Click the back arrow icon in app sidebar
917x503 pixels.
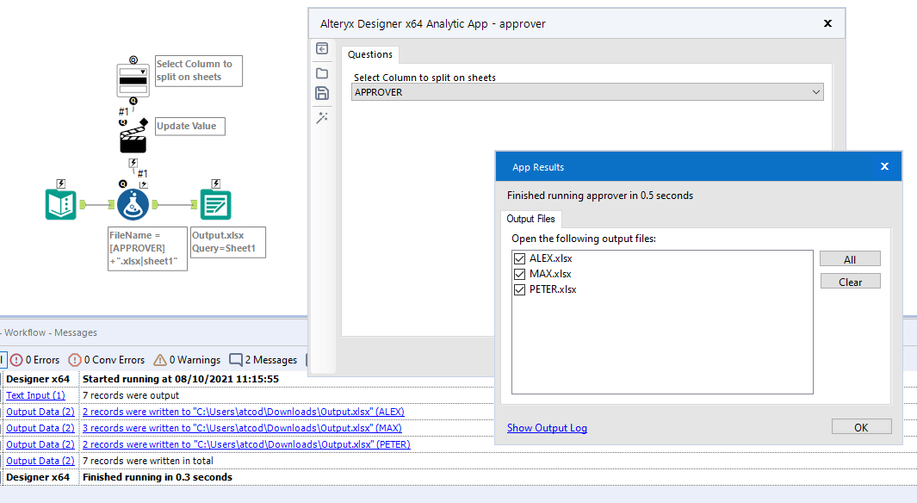[322, 49]
